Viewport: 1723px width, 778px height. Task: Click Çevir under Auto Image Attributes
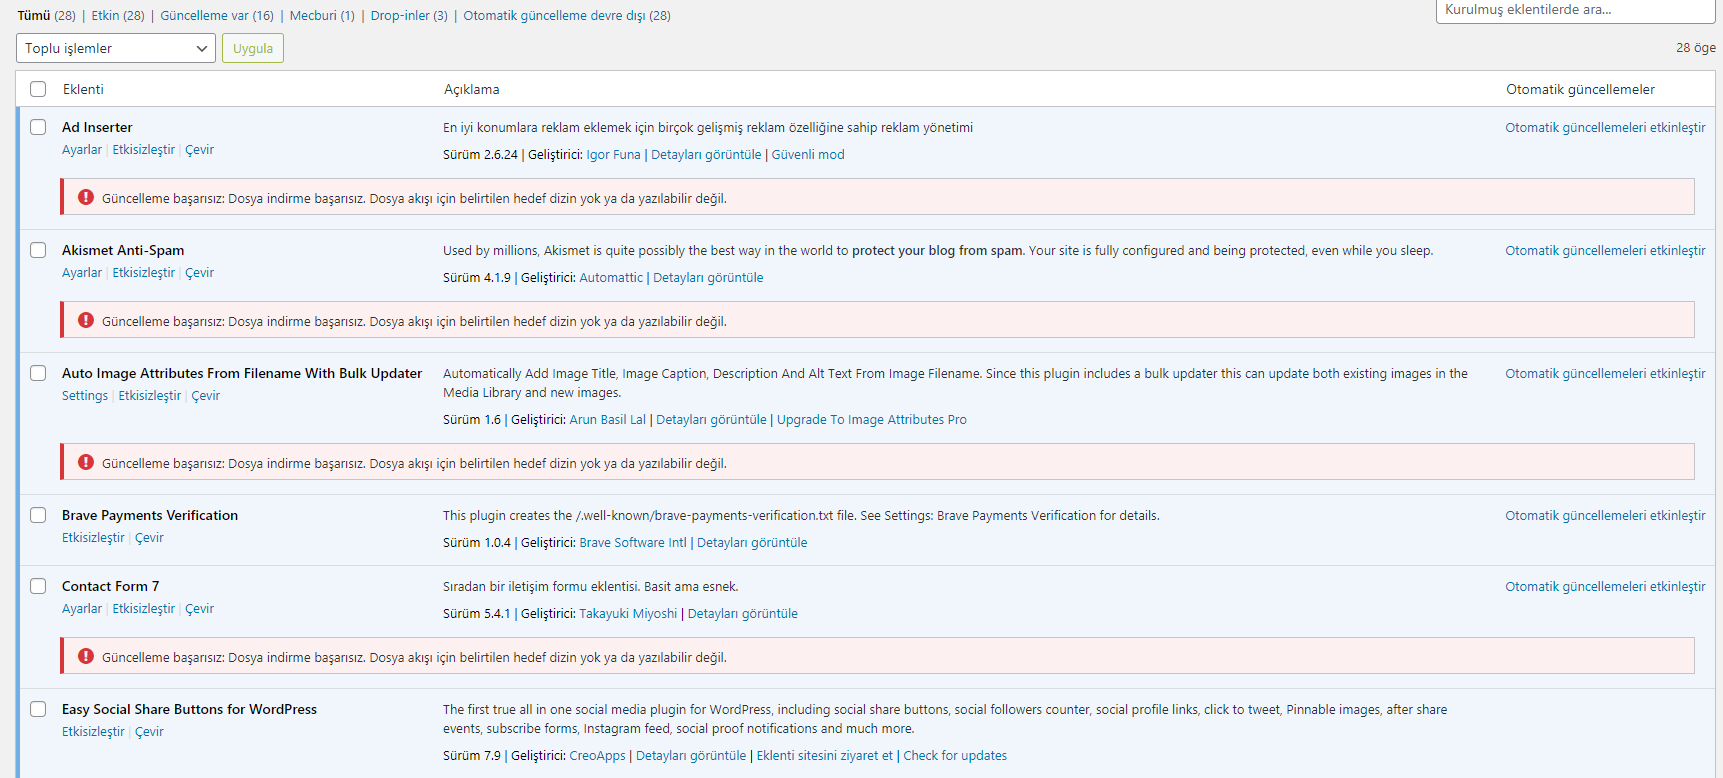206,396
